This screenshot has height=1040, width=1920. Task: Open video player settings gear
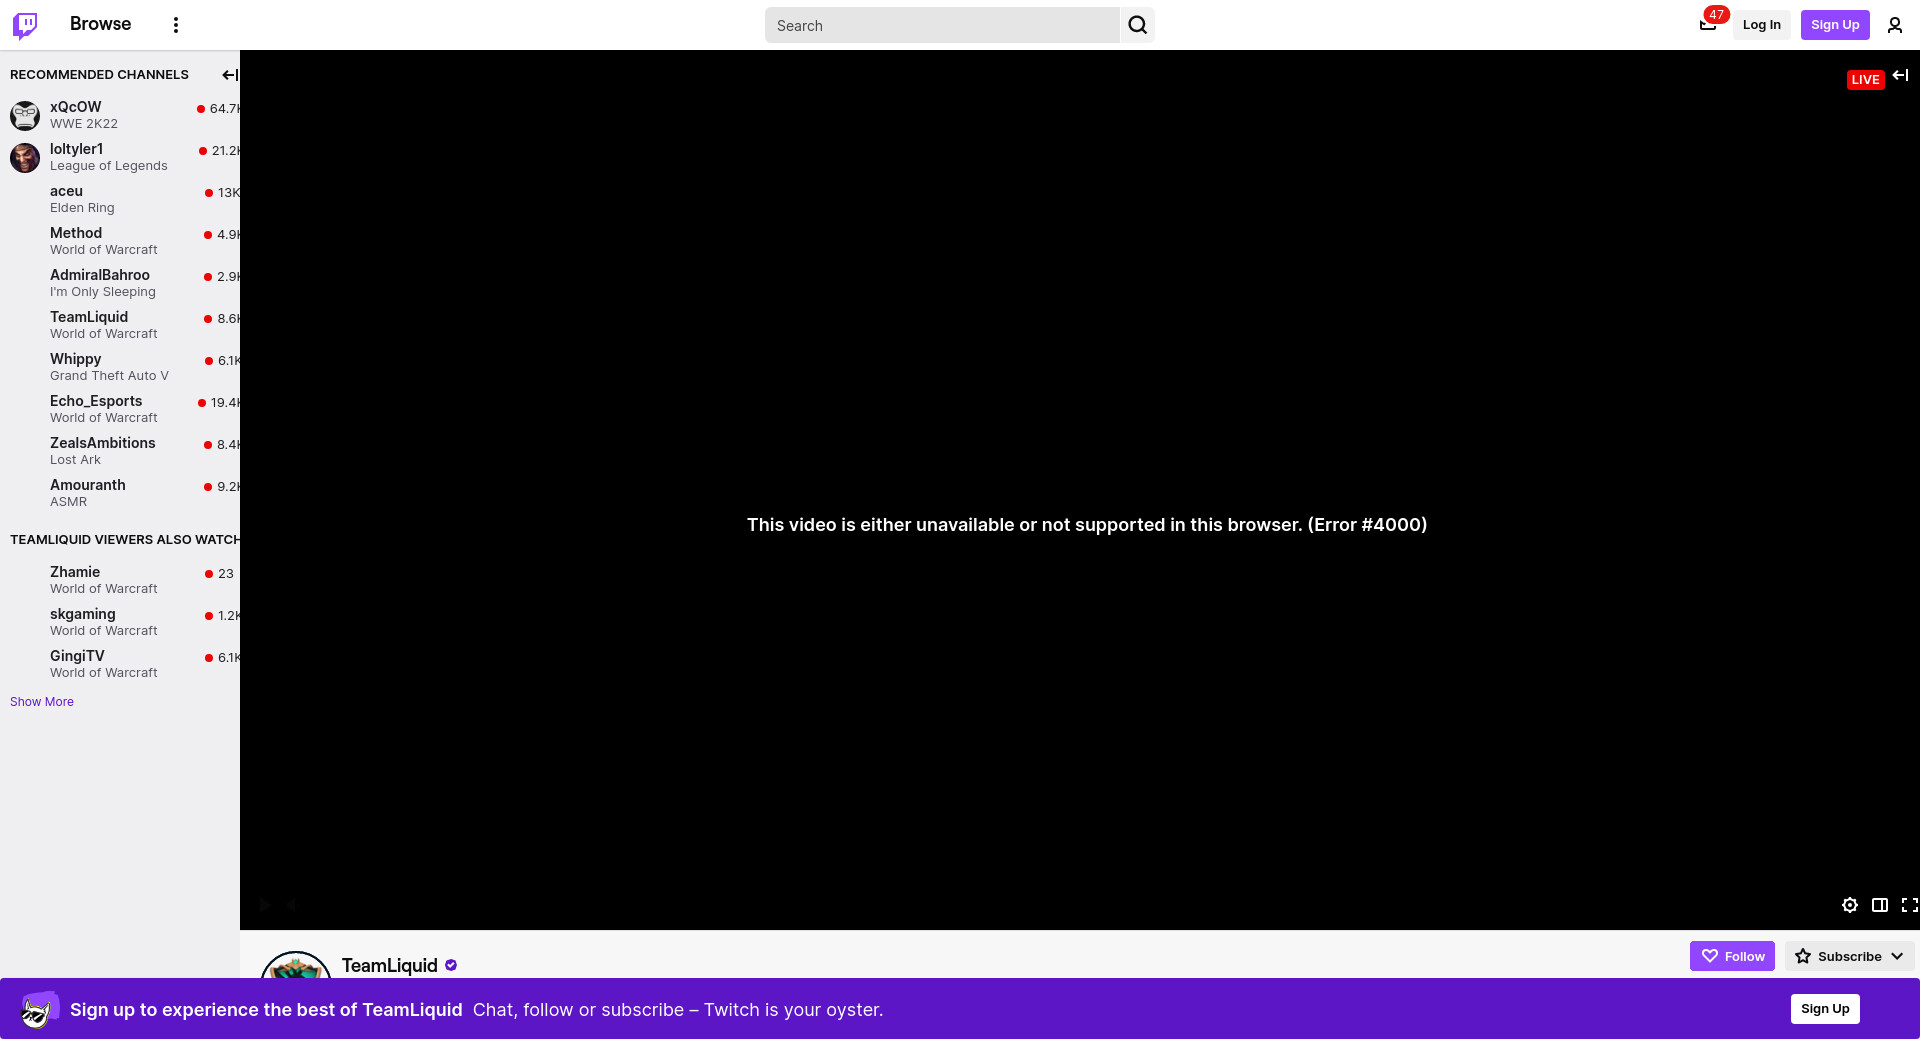click(x=1849, y=905)
